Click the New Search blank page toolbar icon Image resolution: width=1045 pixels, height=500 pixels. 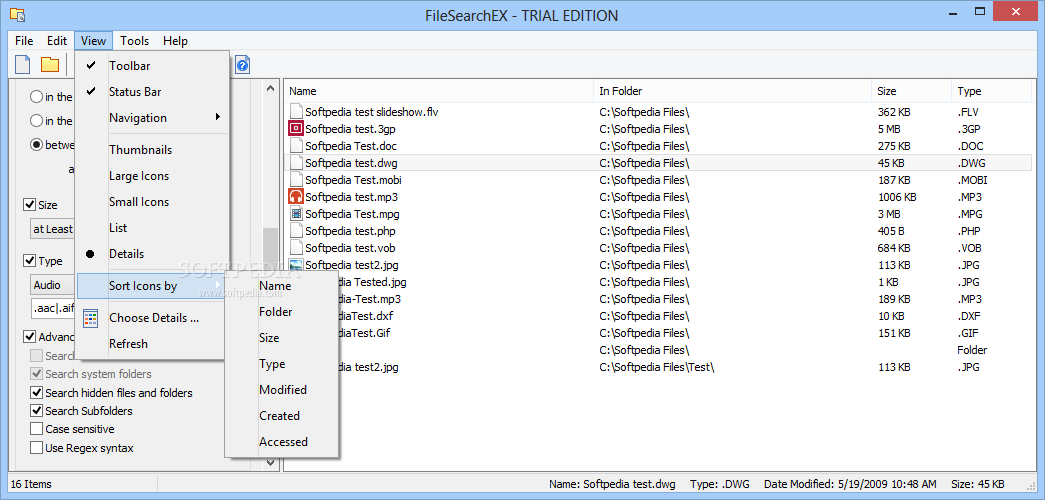click(23, 65)
